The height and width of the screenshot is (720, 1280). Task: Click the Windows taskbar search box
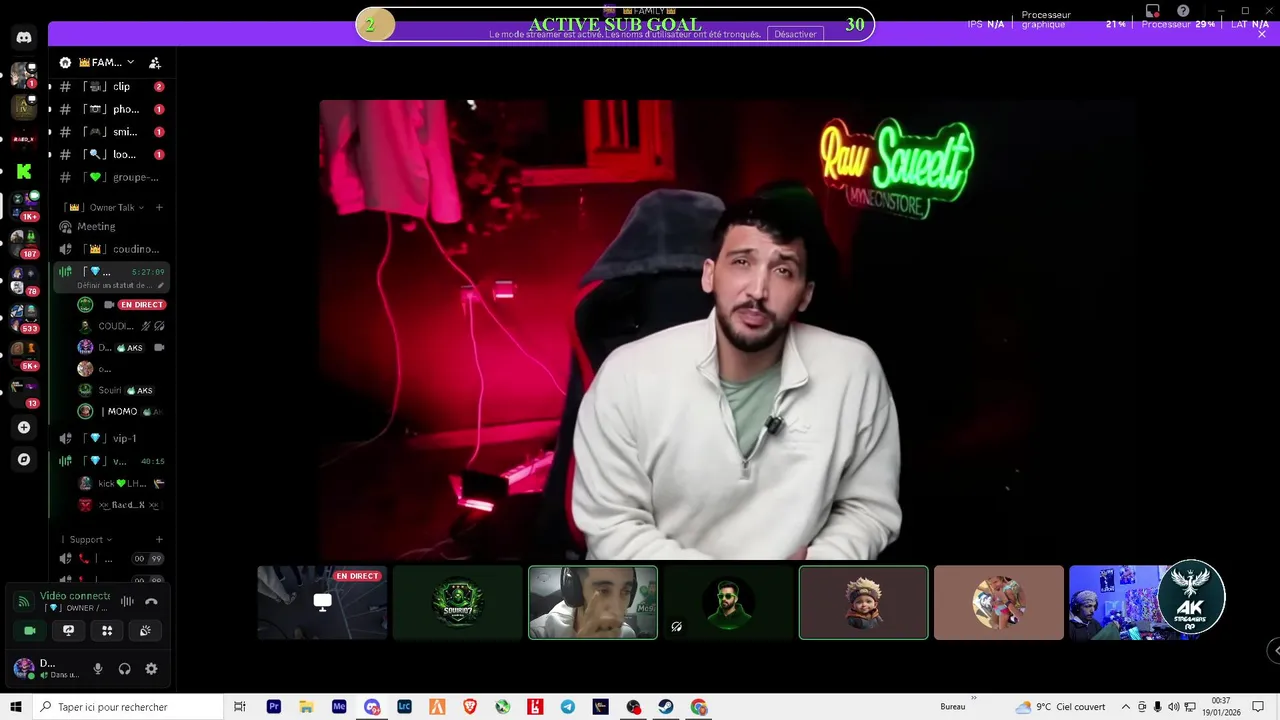click(130, 707)
